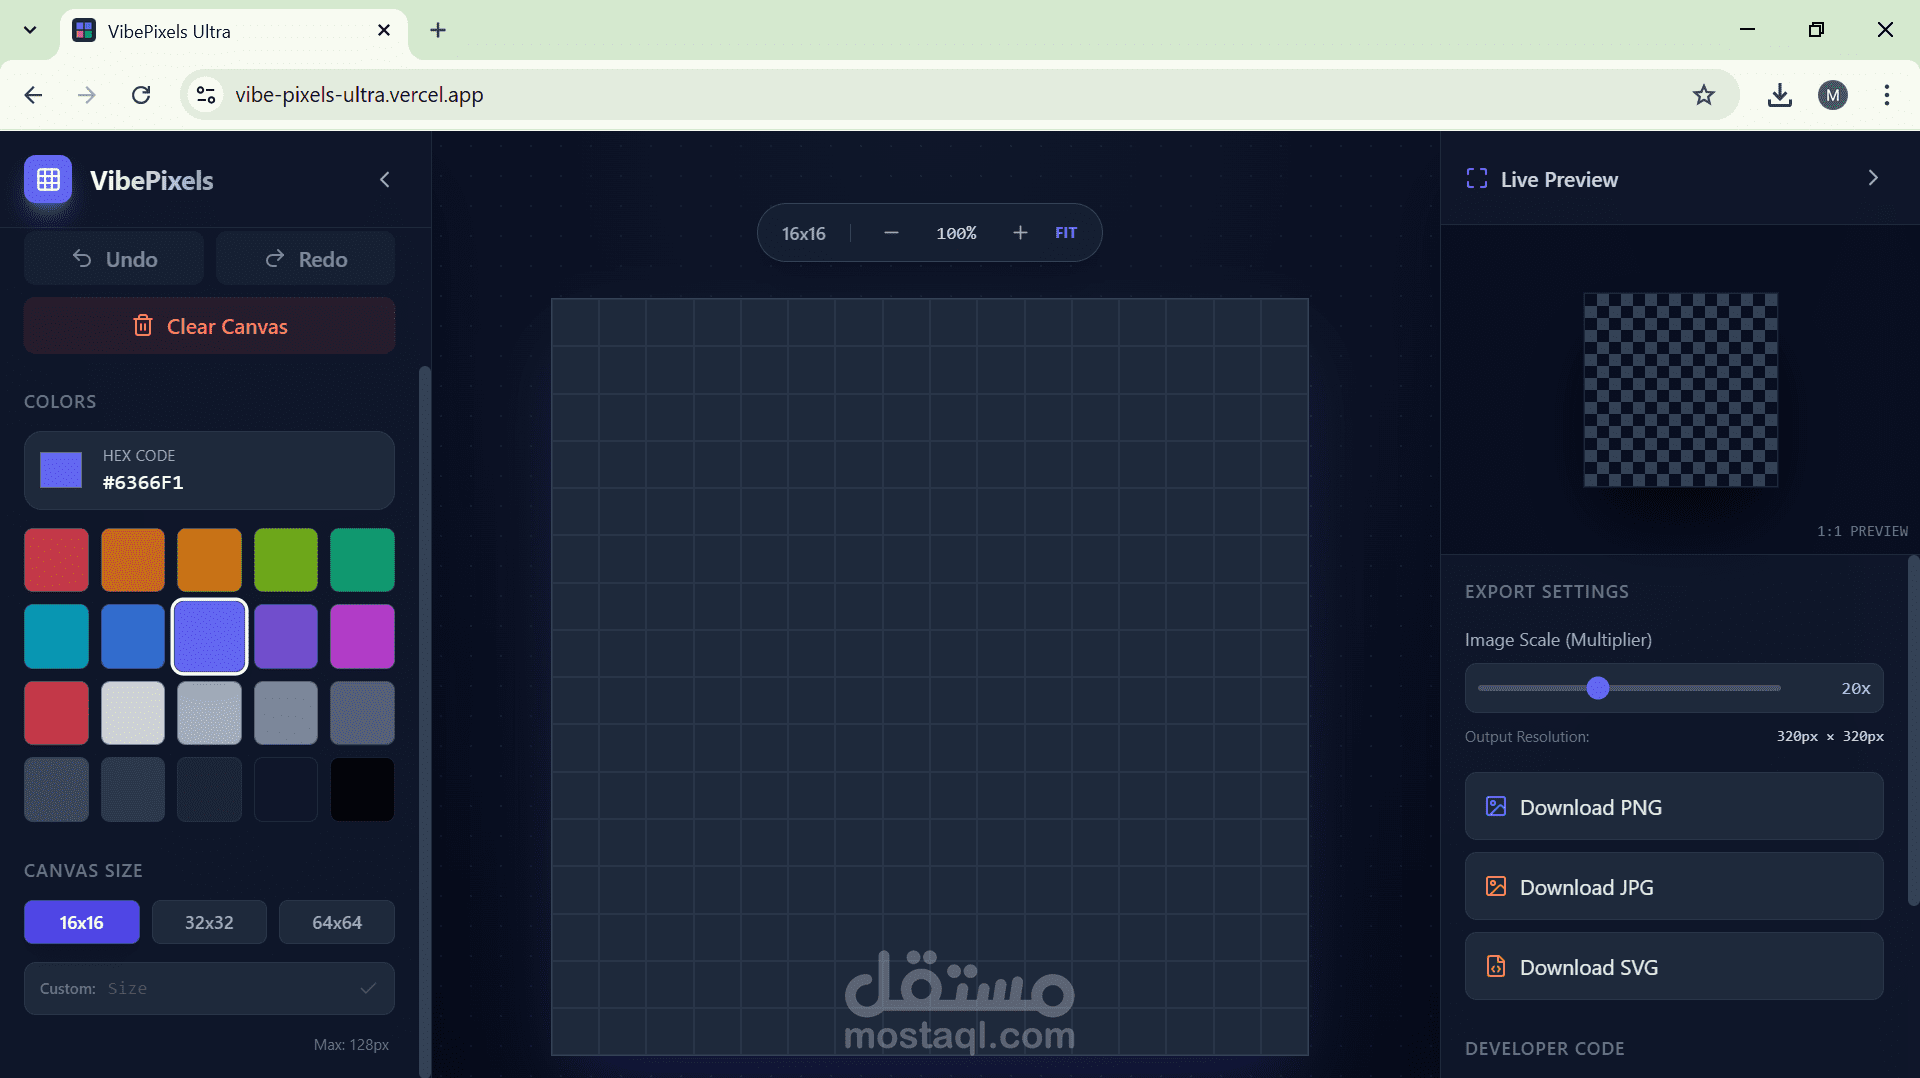Open Chrome's three-dot menu
The width and height of the screenshot is (1920, 1078).
(1887, 94)
